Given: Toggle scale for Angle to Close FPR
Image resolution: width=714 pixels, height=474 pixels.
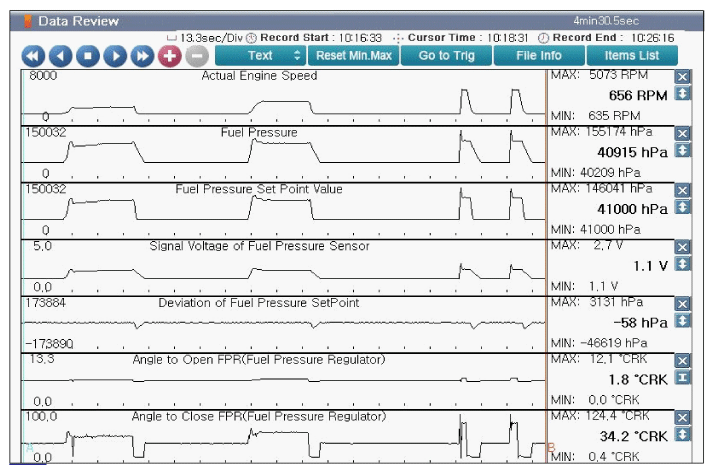Looking at the screenshot, I should [x=683, y=434].
